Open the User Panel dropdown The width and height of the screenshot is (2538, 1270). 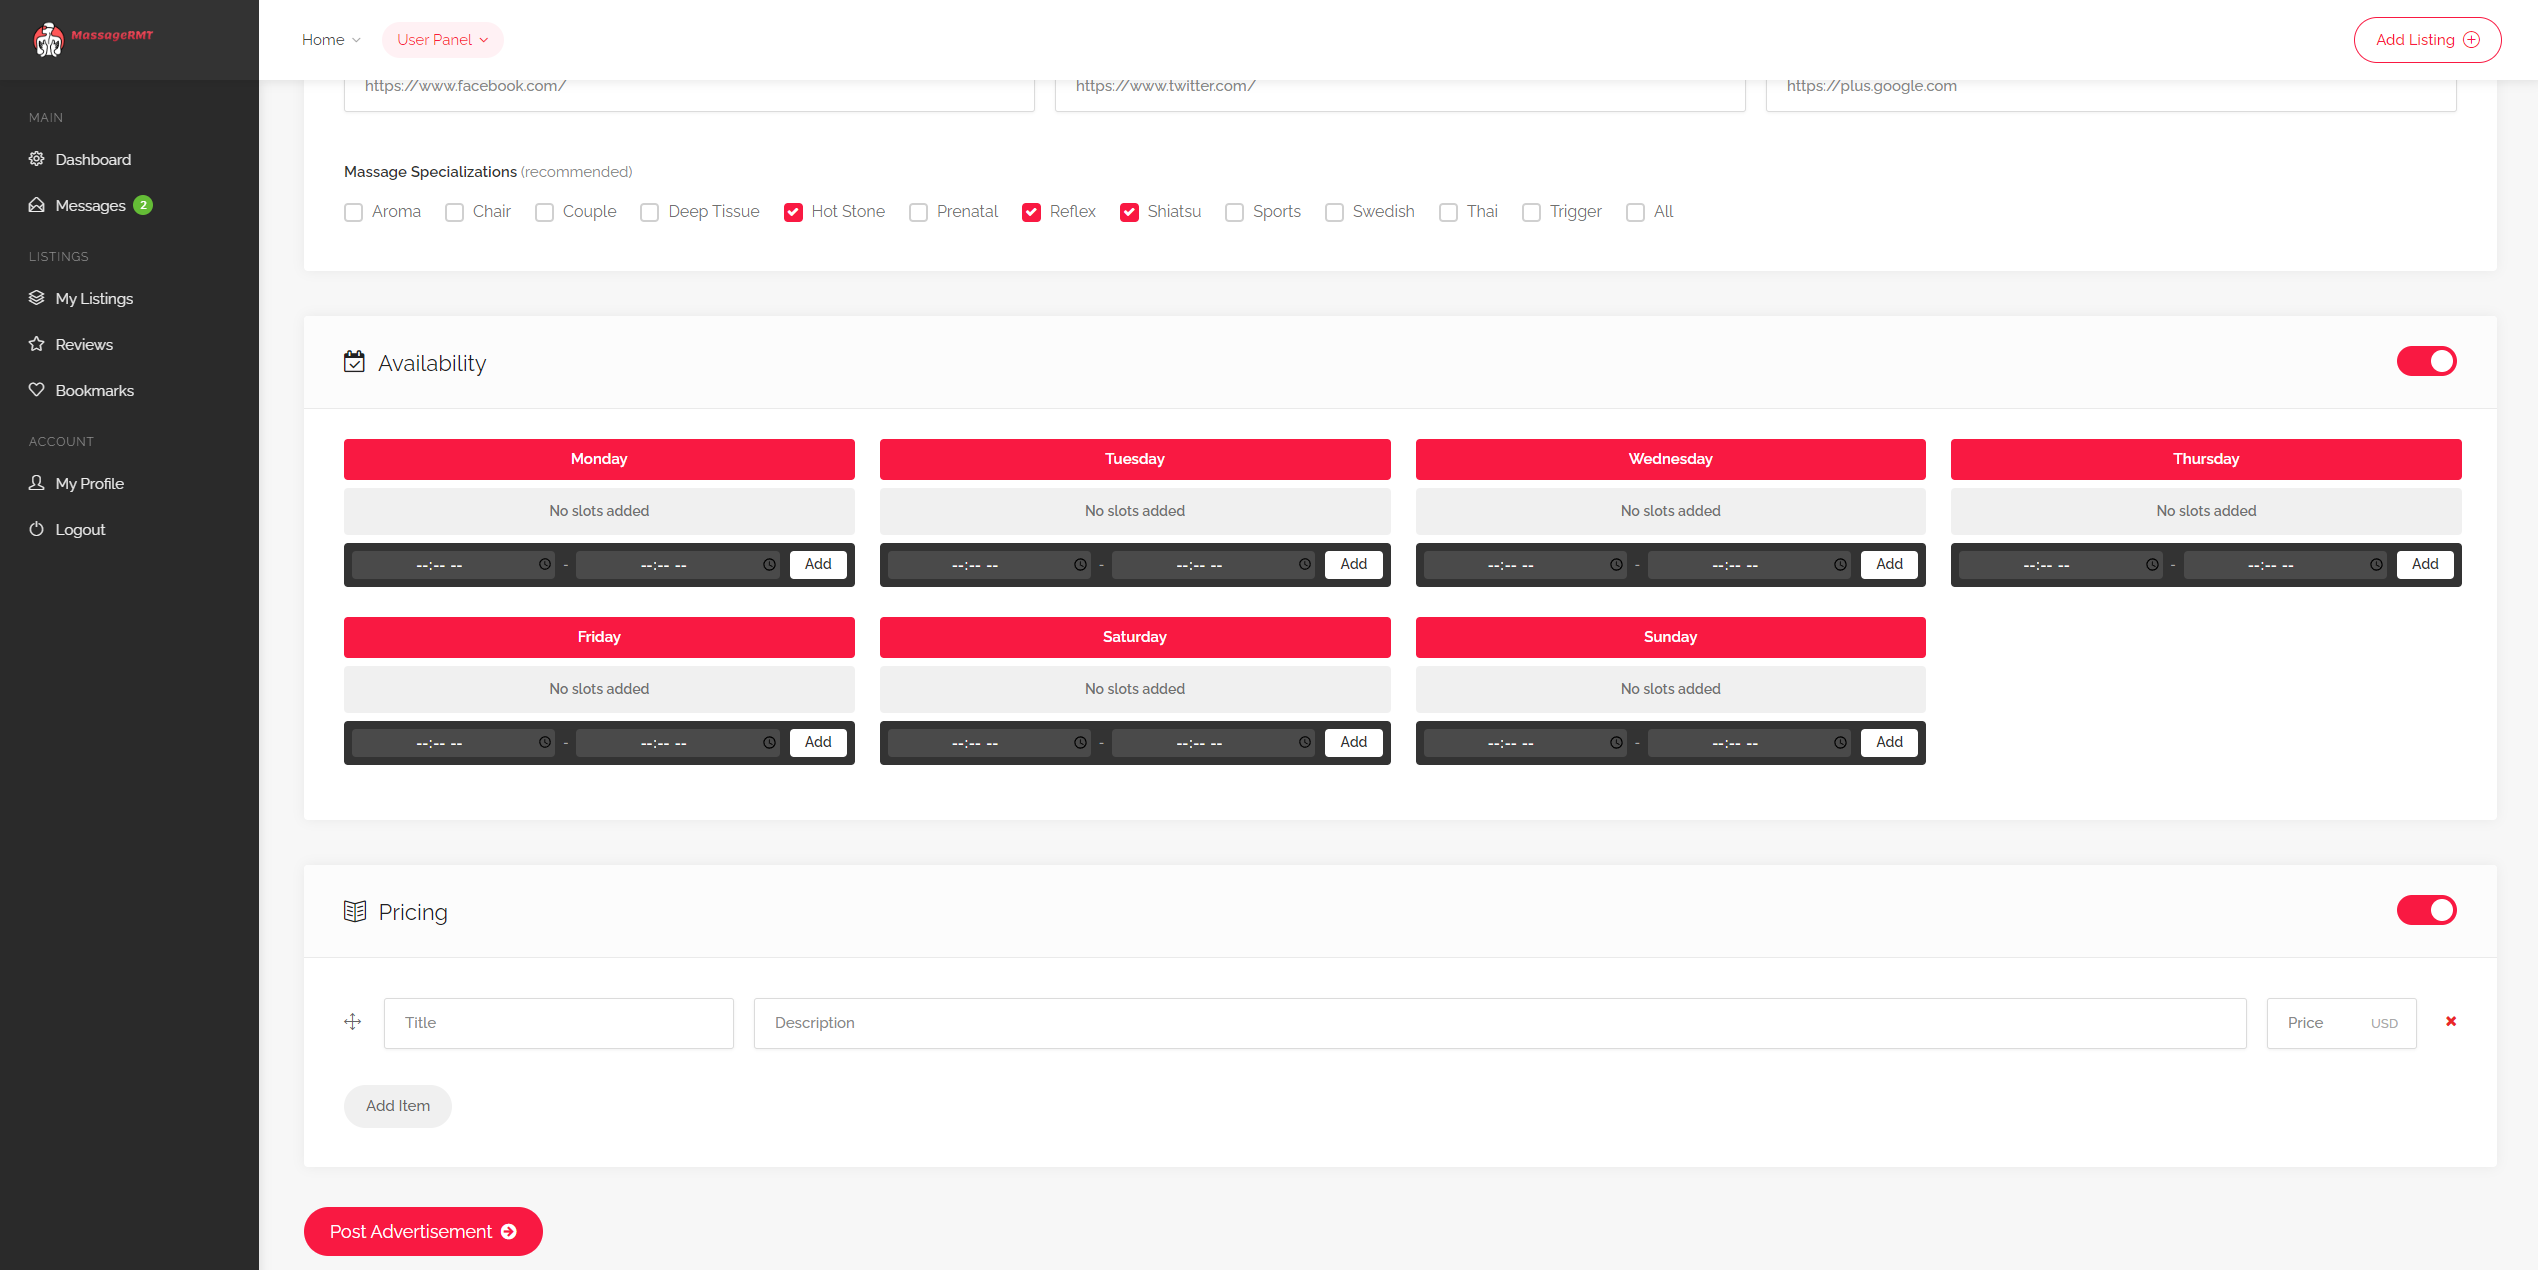(442, 40)
